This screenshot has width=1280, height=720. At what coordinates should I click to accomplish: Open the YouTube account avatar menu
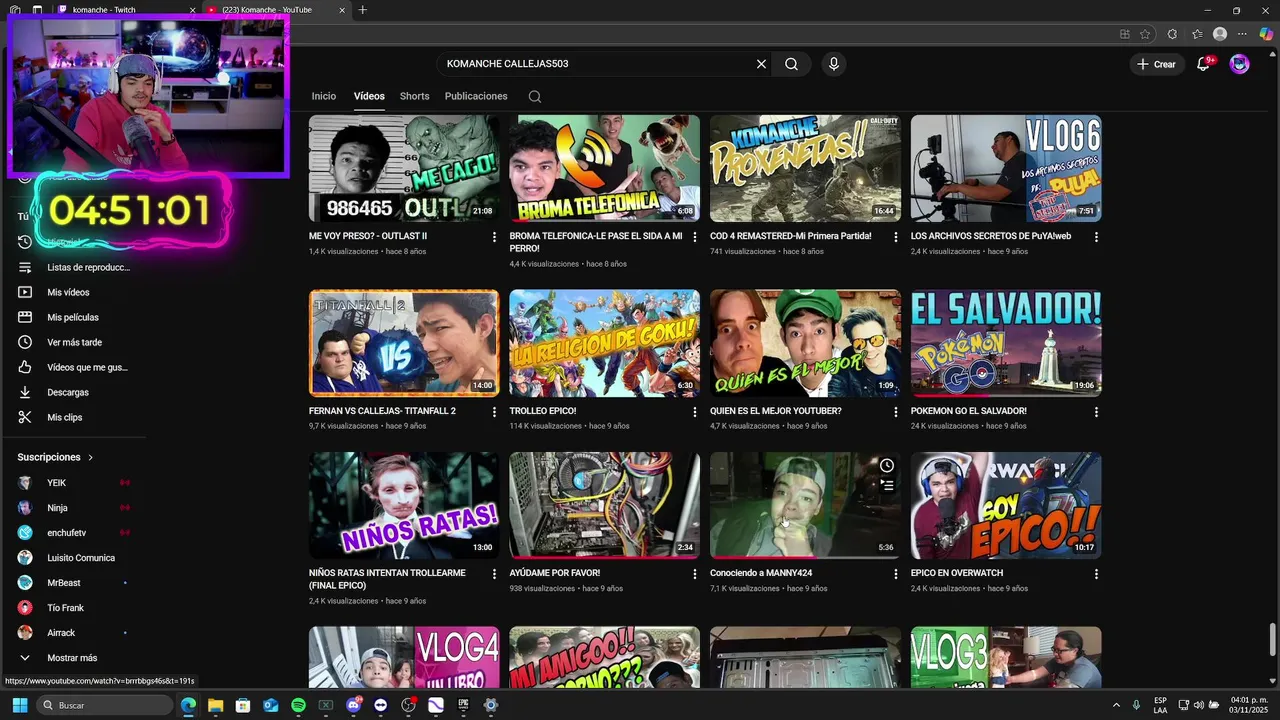click(1240, 64)
